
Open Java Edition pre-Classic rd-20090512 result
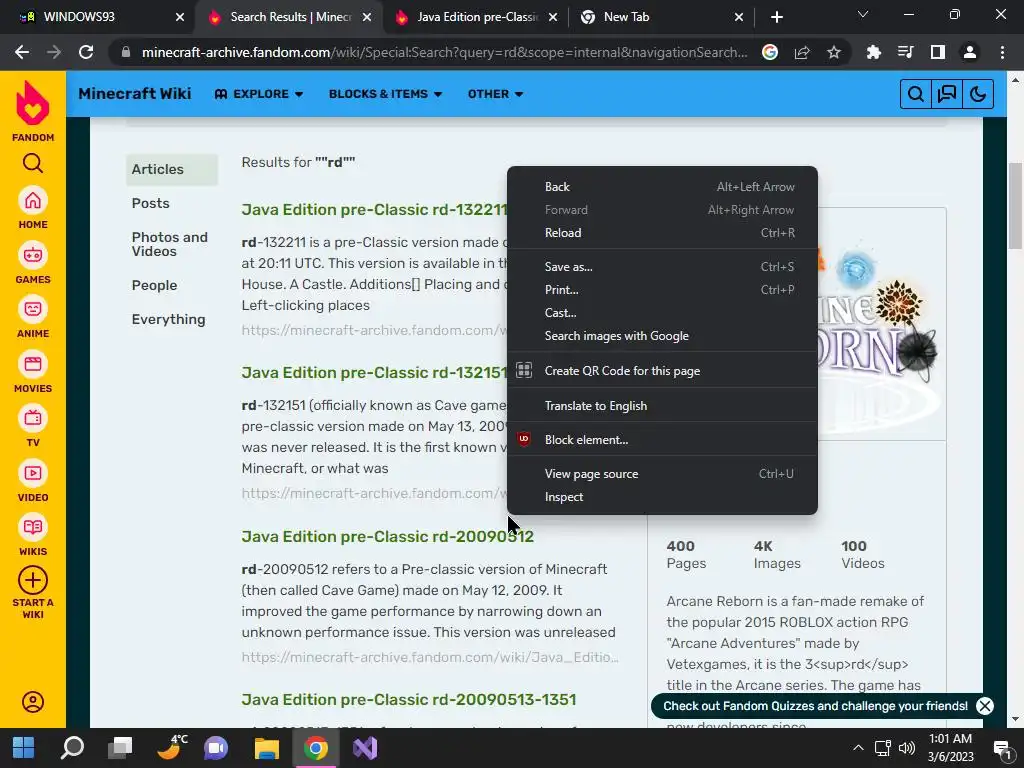click(x=387, y=536)
